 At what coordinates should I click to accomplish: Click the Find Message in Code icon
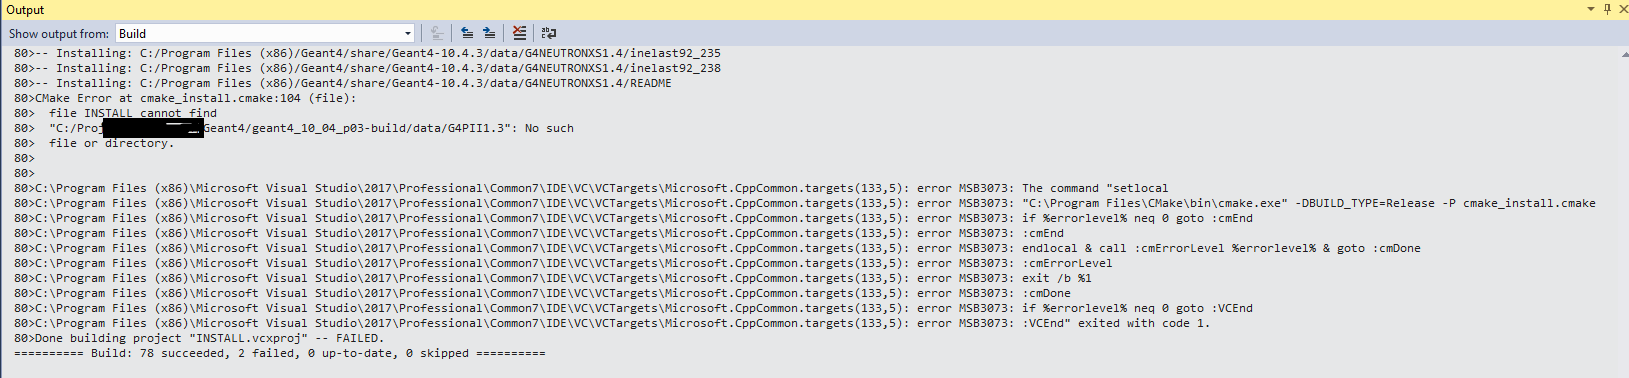click(437, 33)
